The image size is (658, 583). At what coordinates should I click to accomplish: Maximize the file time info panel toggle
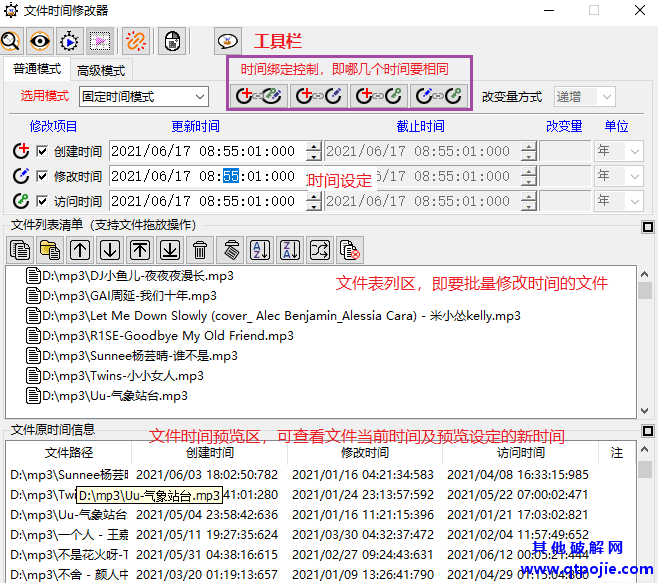[x=648, y=431]
